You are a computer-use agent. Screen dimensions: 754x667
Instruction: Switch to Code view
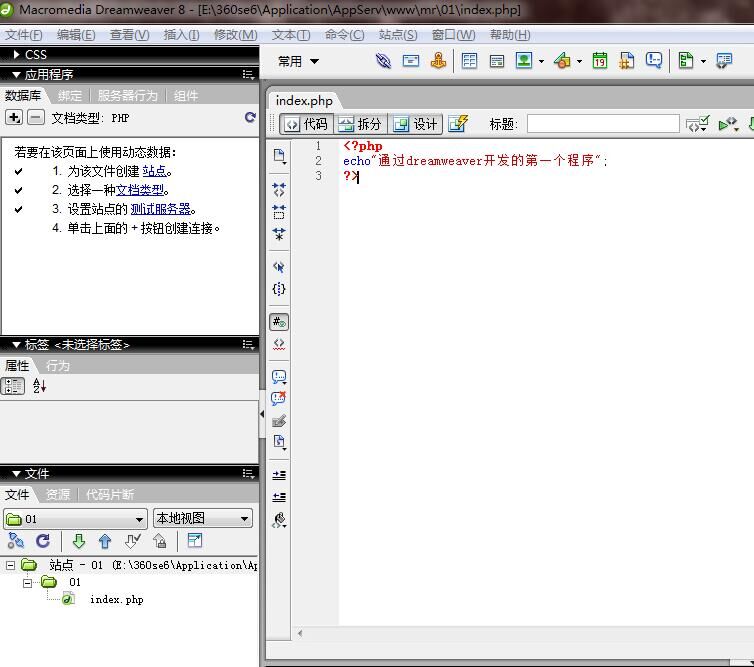click(x=306, y=124)
